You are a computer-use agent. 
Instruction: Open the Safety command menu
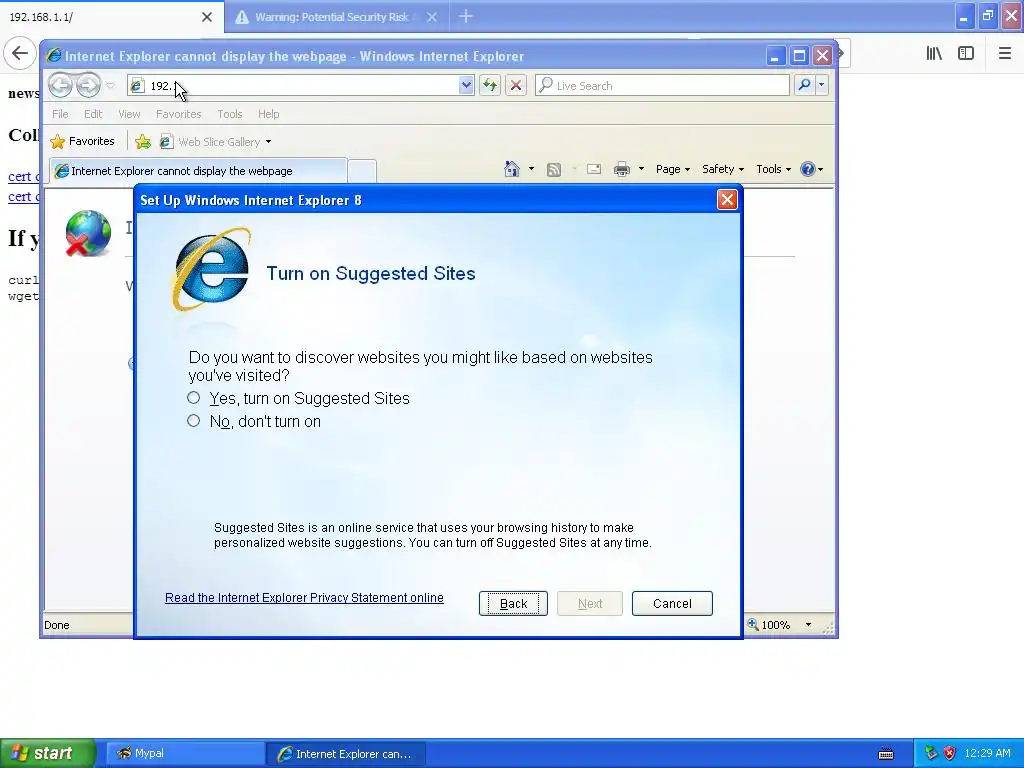pos(722,169)
